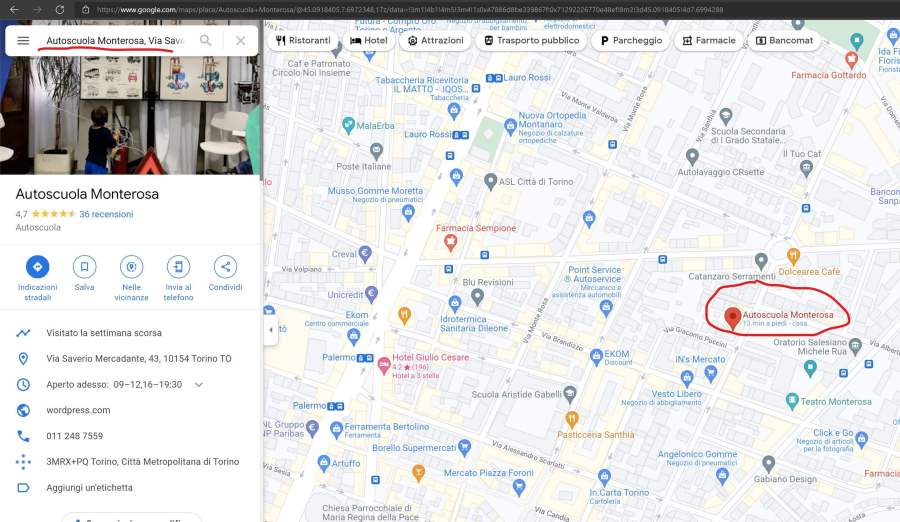
Task: Share the place with Condividi icon
Action: (x=225, y=267)
